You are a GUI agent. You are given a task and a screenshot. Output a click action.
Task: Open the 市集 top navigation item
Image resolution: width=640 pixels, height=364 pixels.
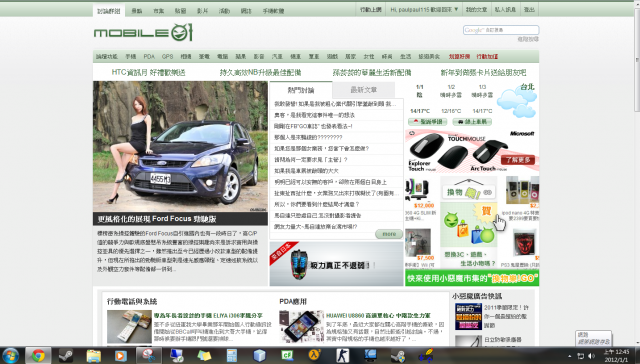point(158,11)
